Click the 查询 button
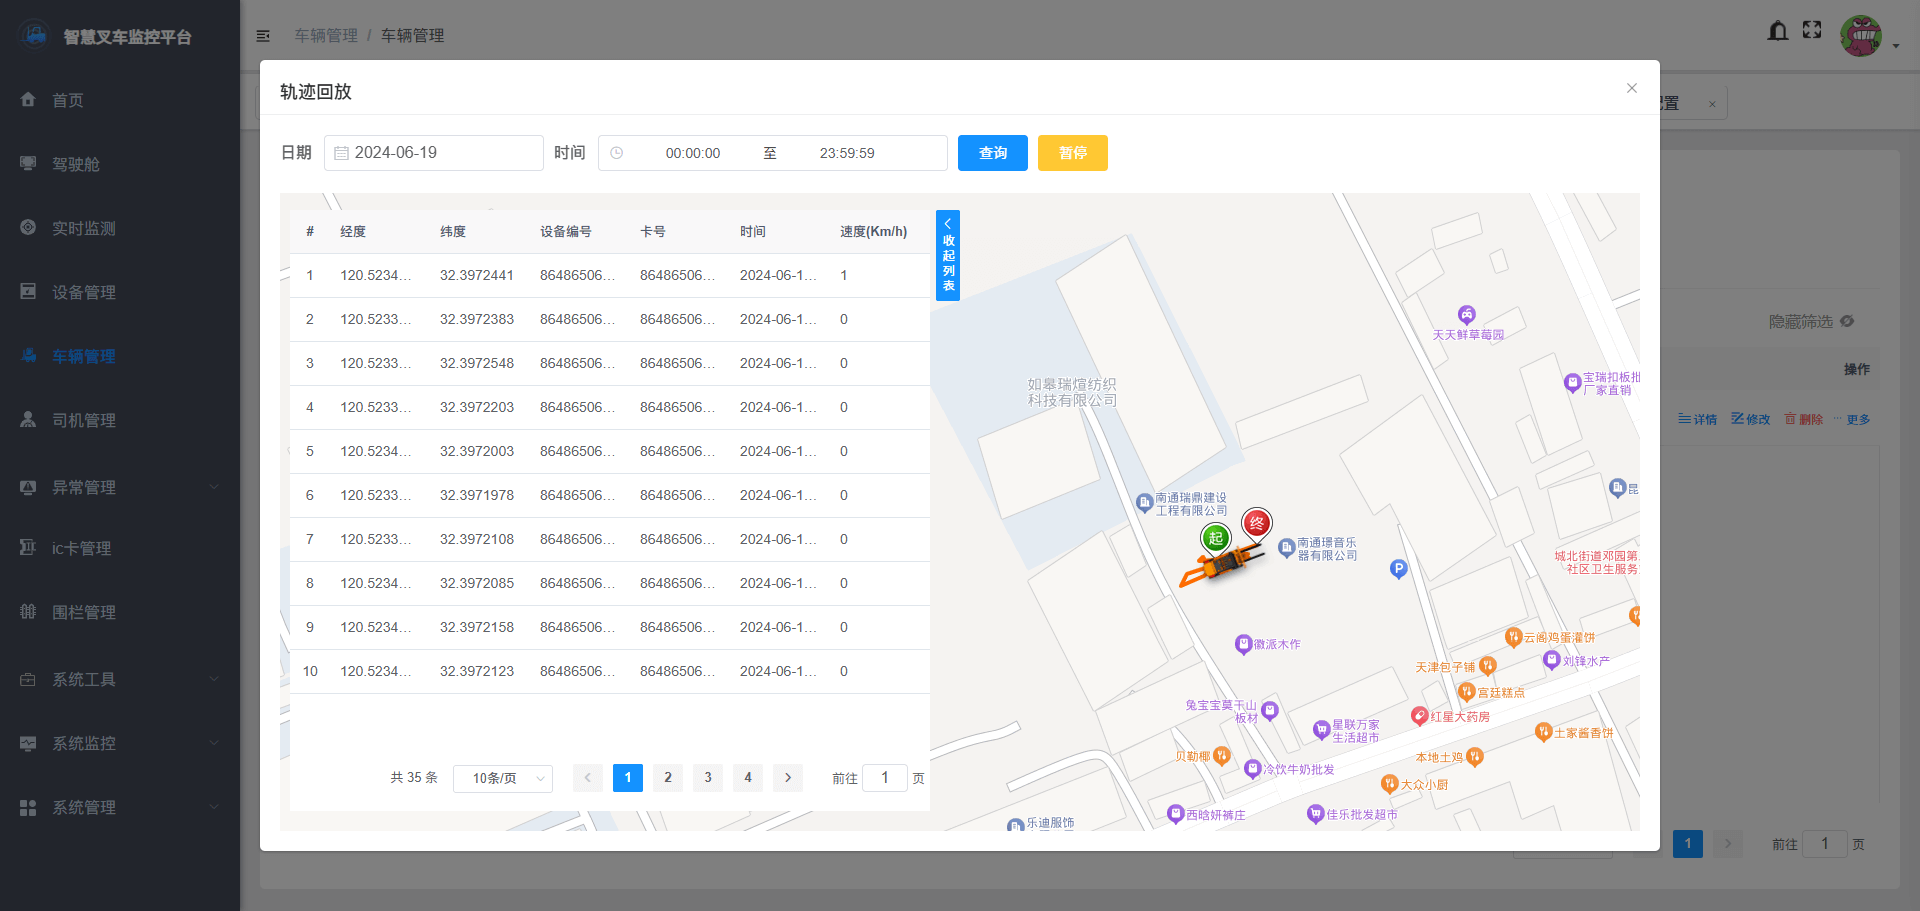1920x911 pixels. click(992, 153)
